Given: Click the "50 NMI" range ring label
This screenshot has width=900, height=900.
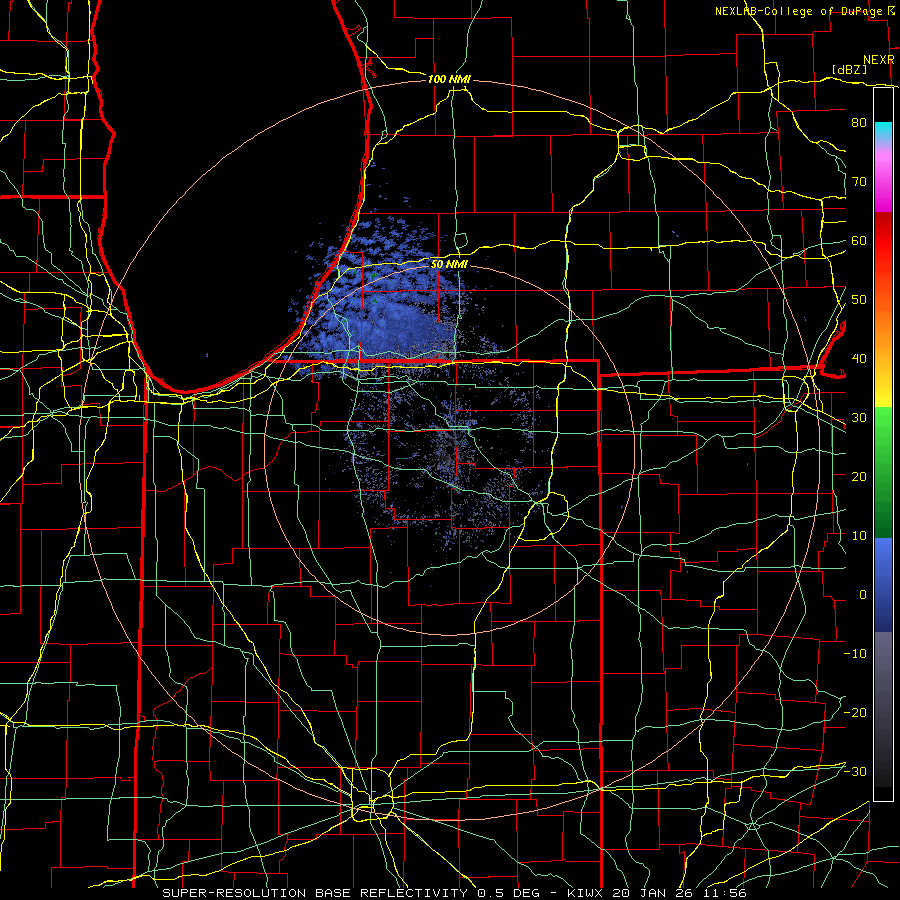Looking at the screenshot, I should point(449,264).
